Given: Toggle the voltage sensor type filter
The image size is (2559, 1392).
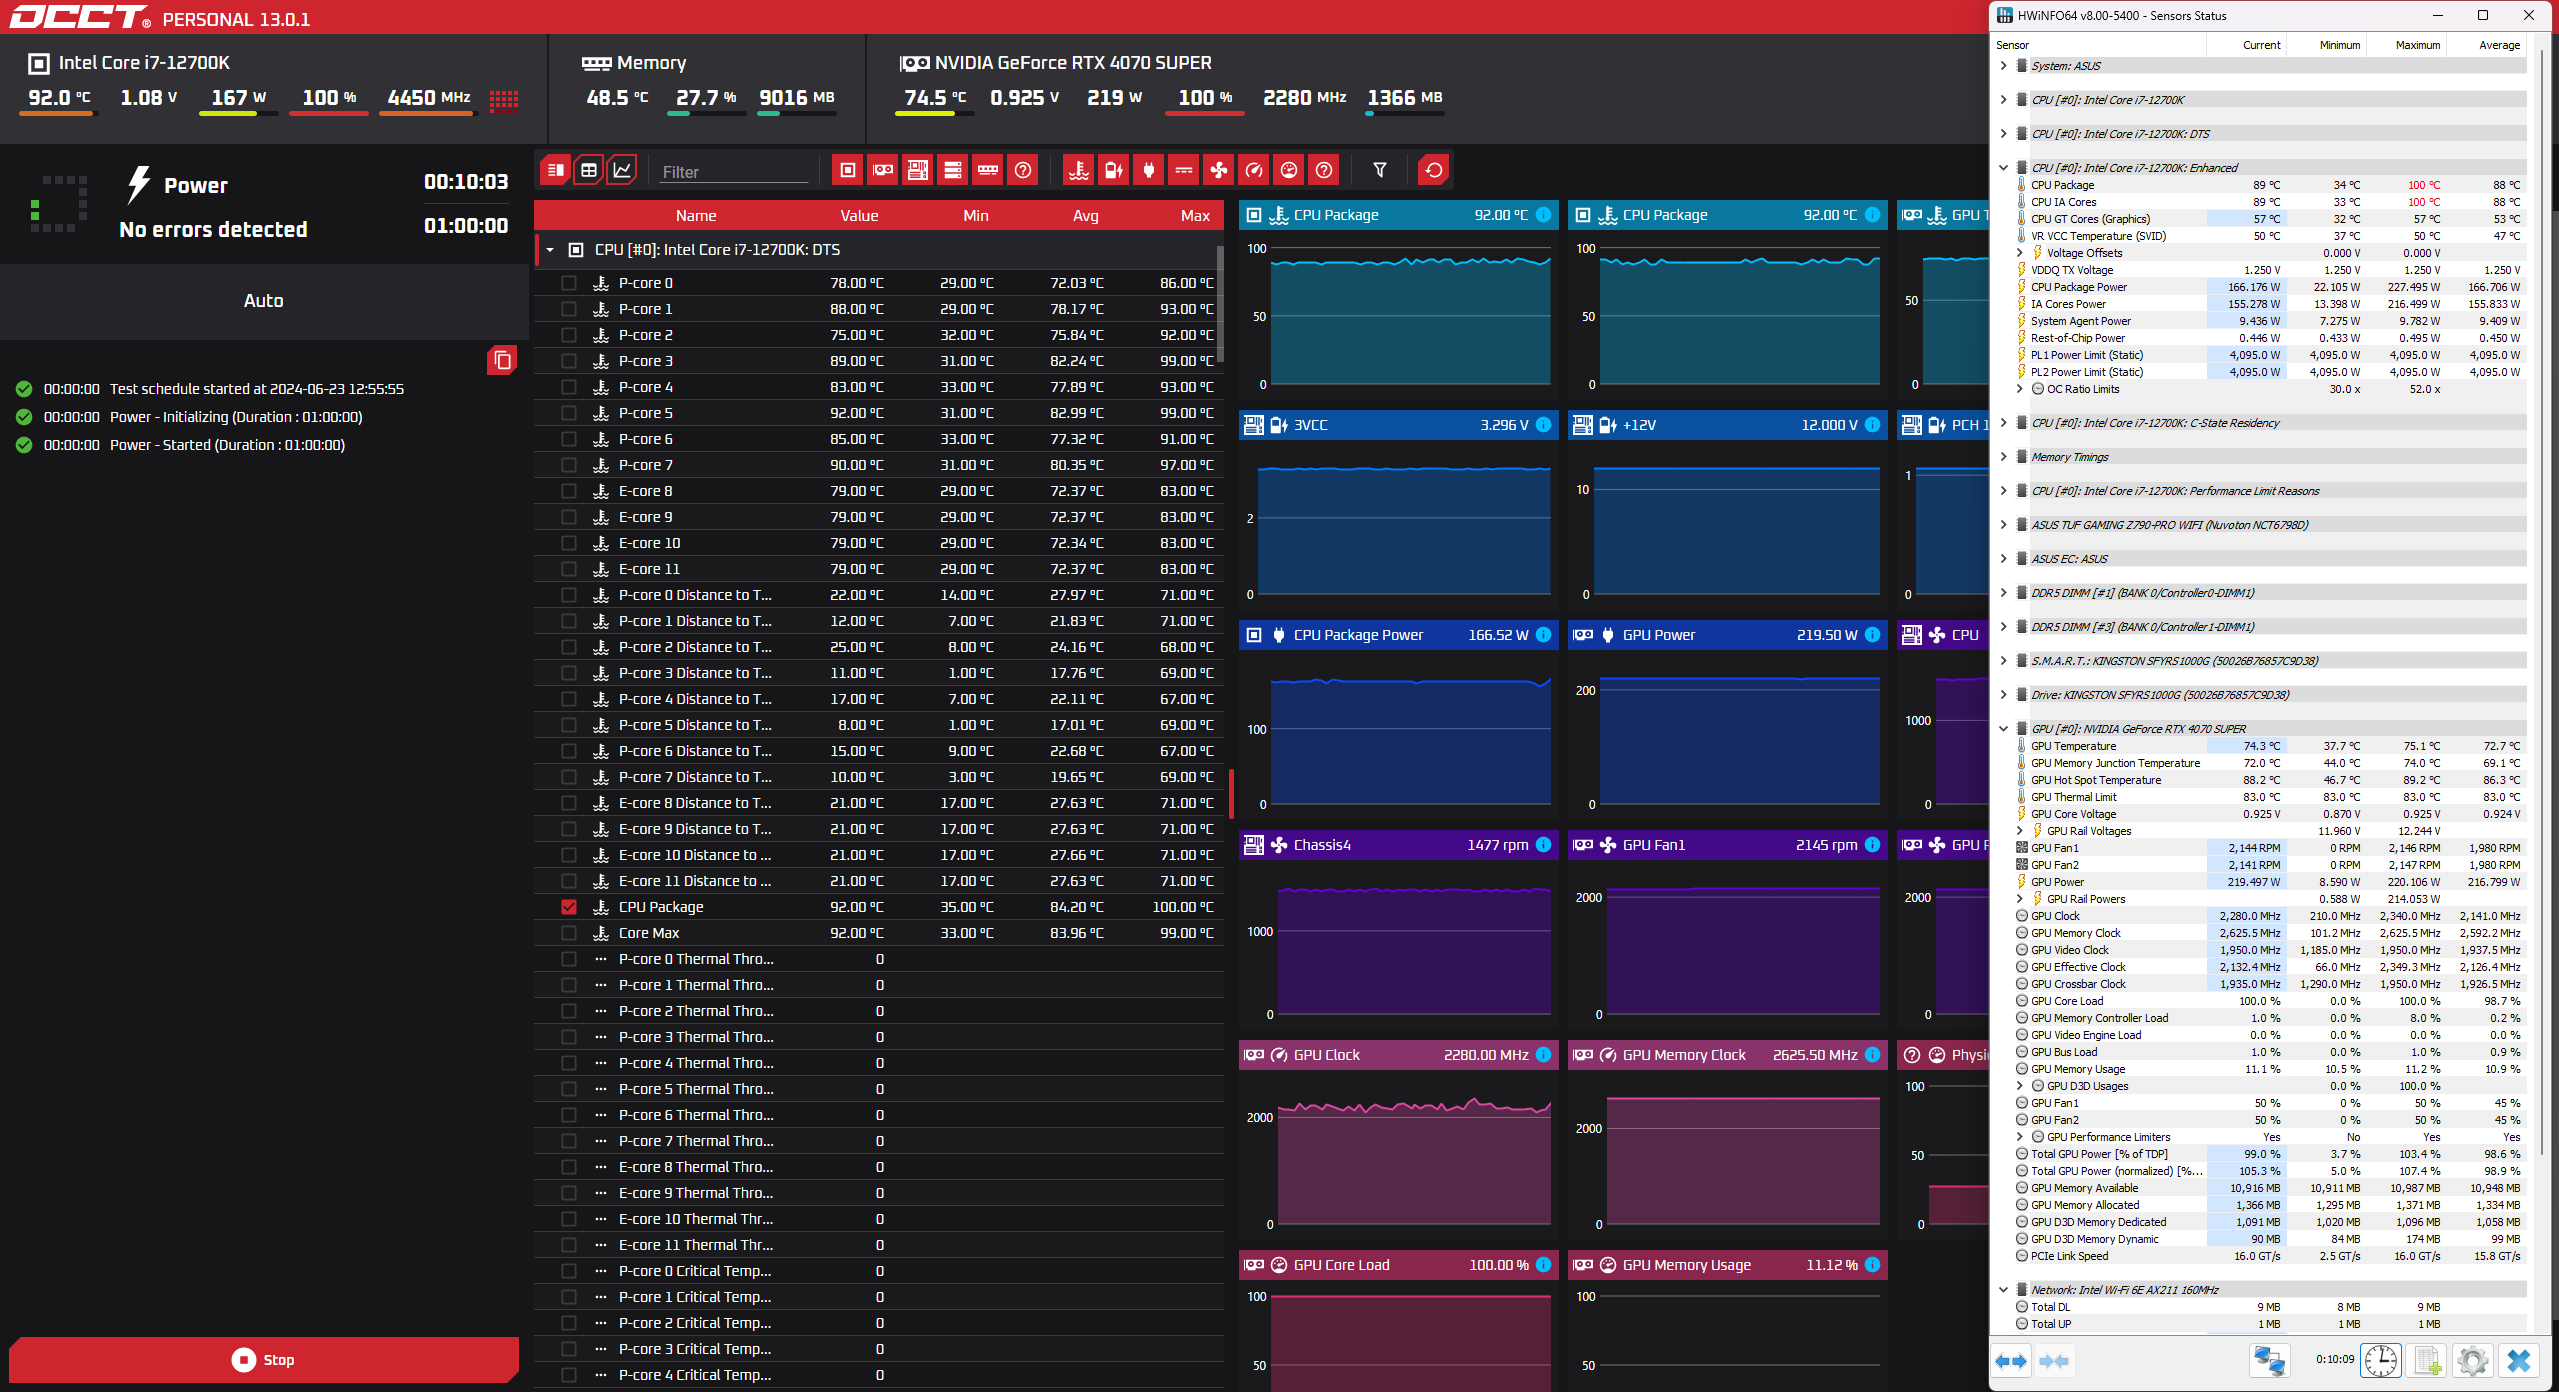Looking at the screenshot, I should click(1113, 170).
